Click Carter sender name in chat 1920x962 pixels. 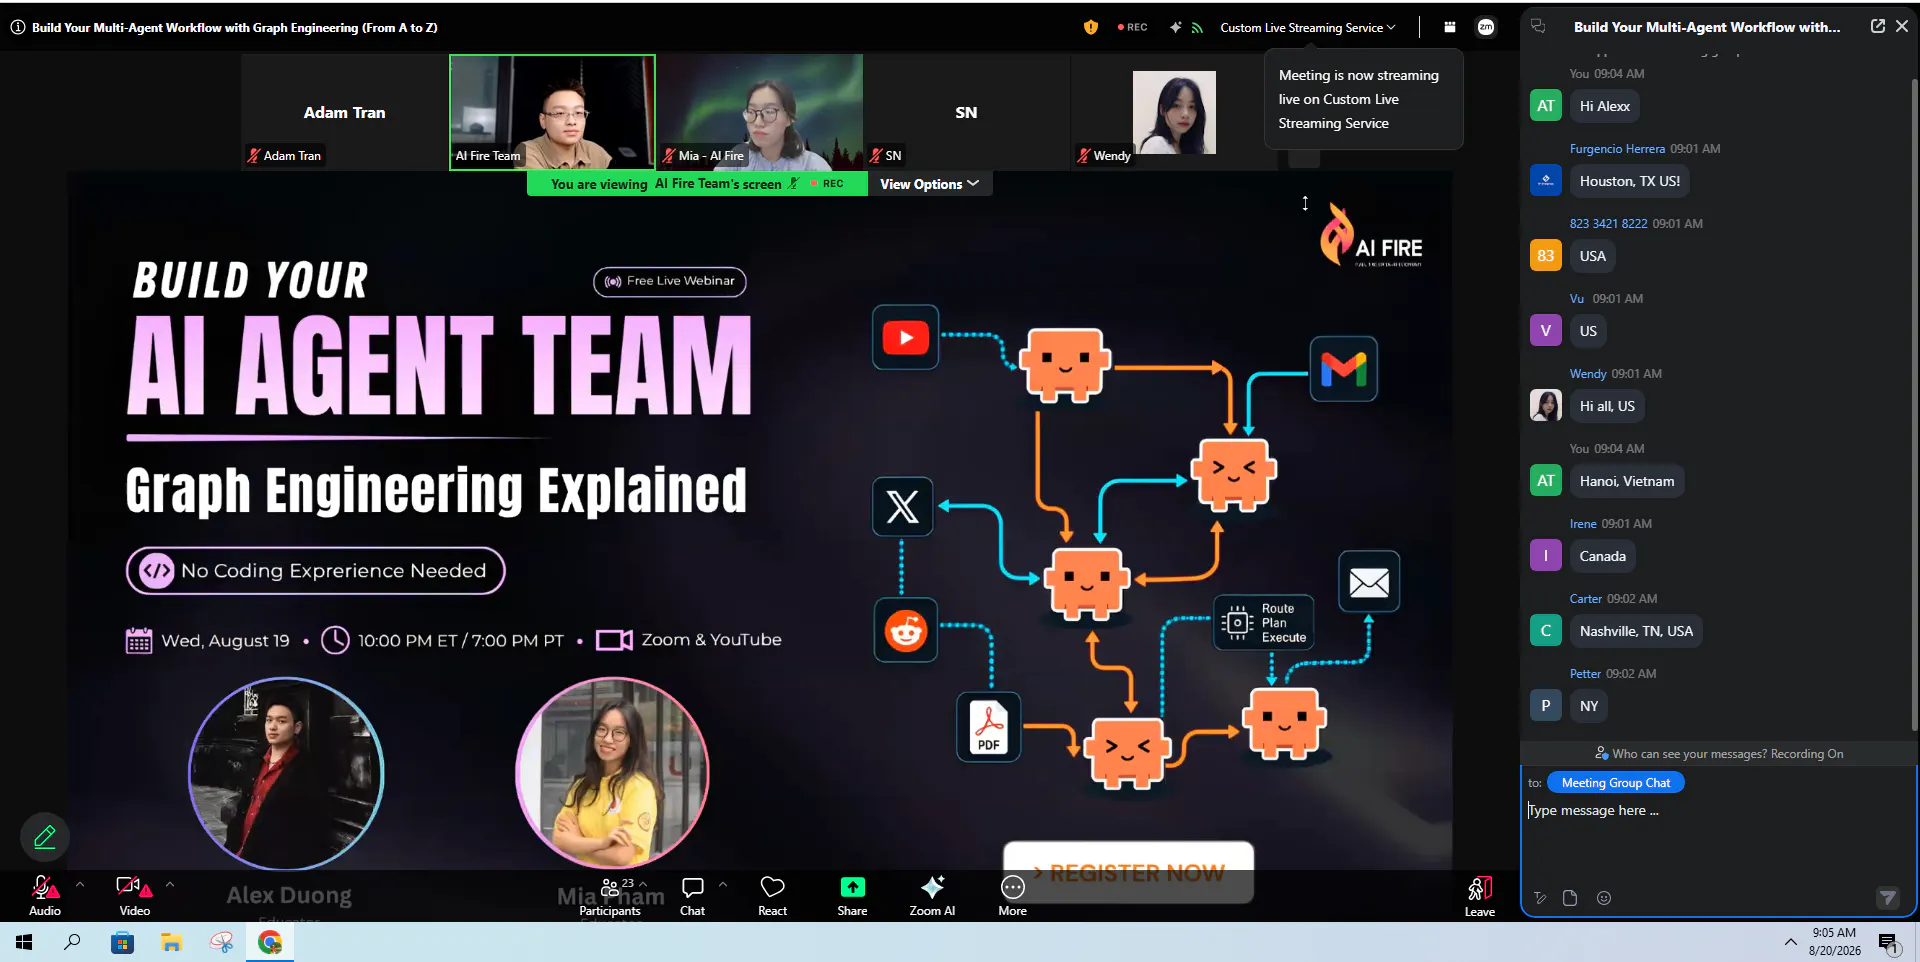coord(1585,599)
